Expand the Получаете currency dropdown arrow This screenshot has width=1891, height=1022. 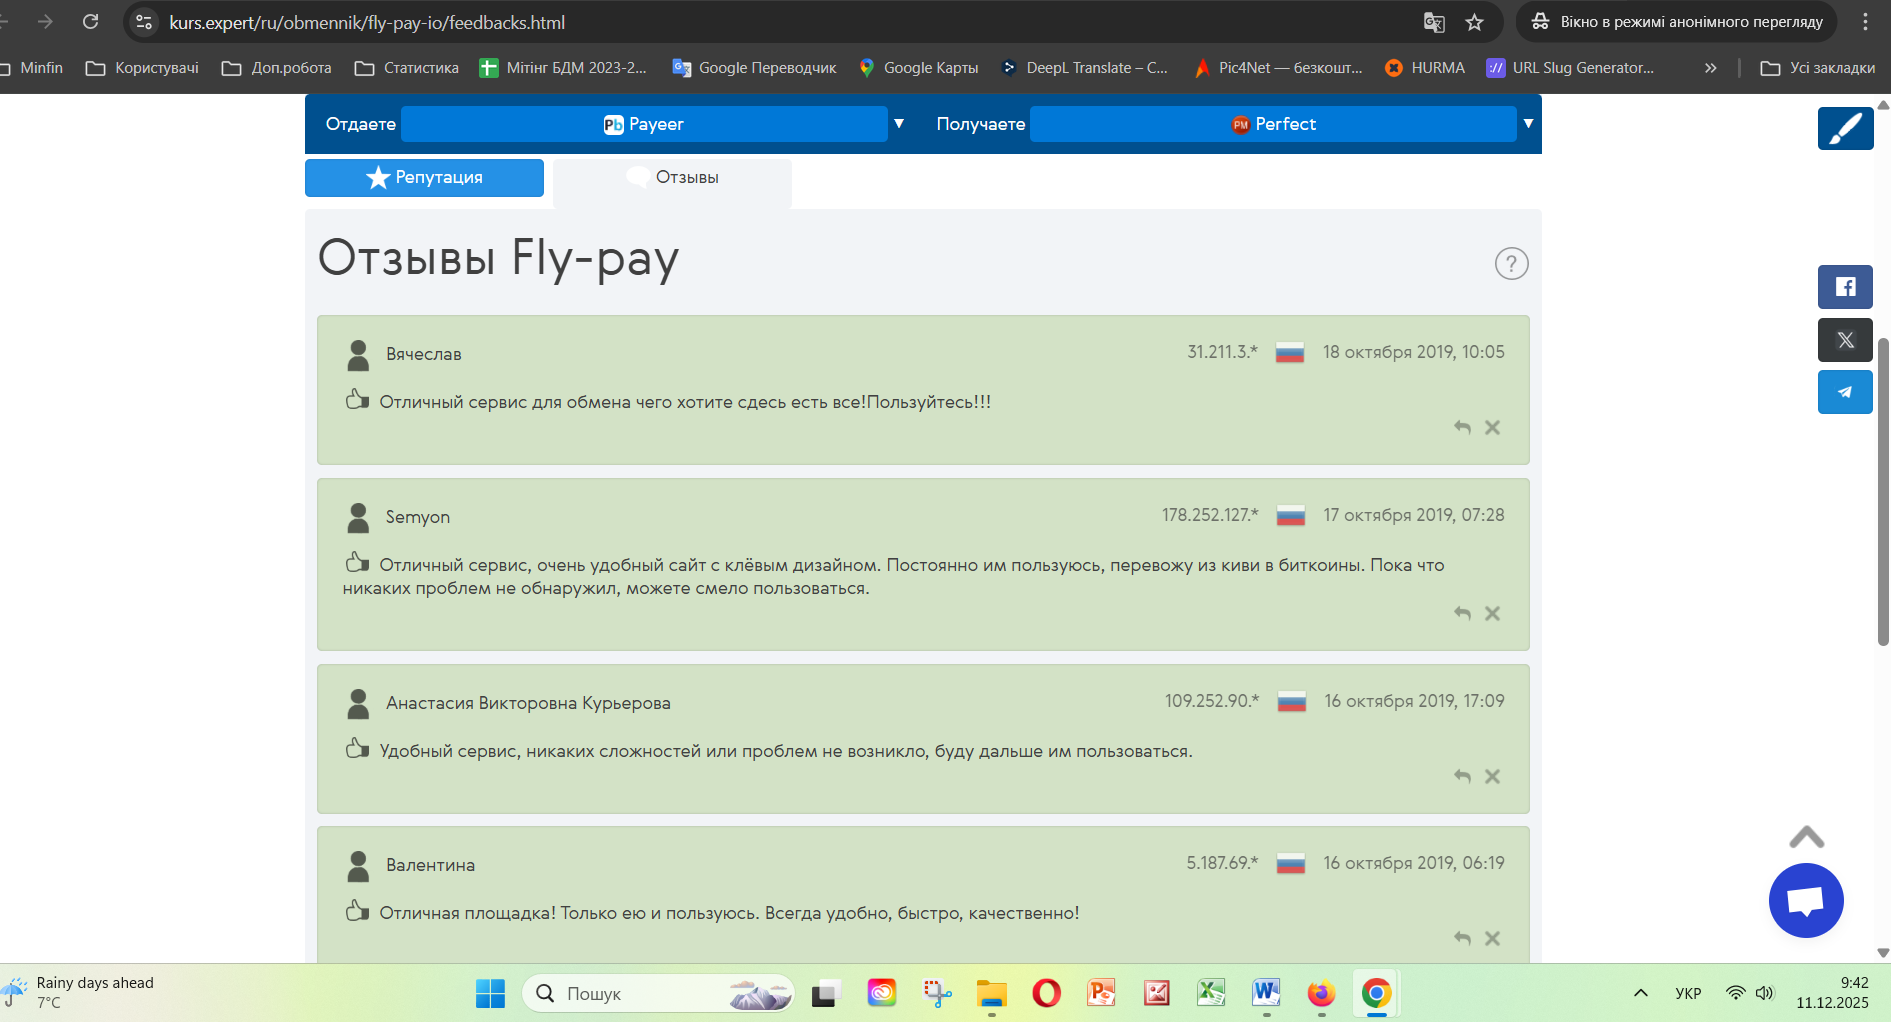click(1528, 124)
